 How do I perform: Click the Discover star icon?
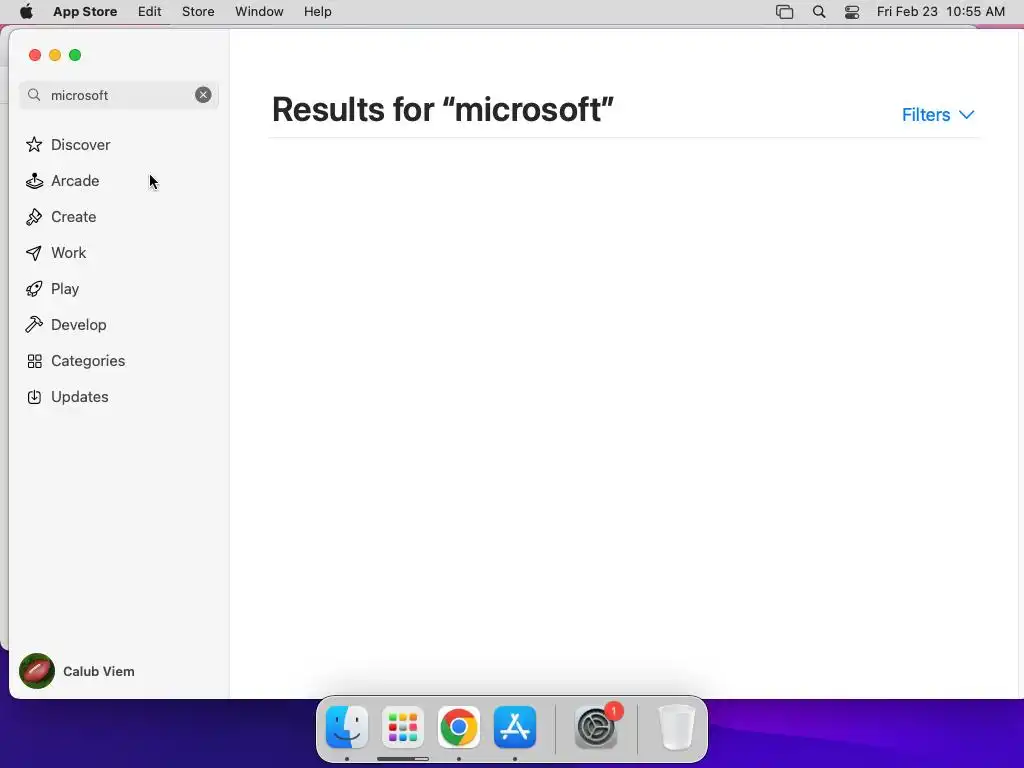tap(34, 144)
